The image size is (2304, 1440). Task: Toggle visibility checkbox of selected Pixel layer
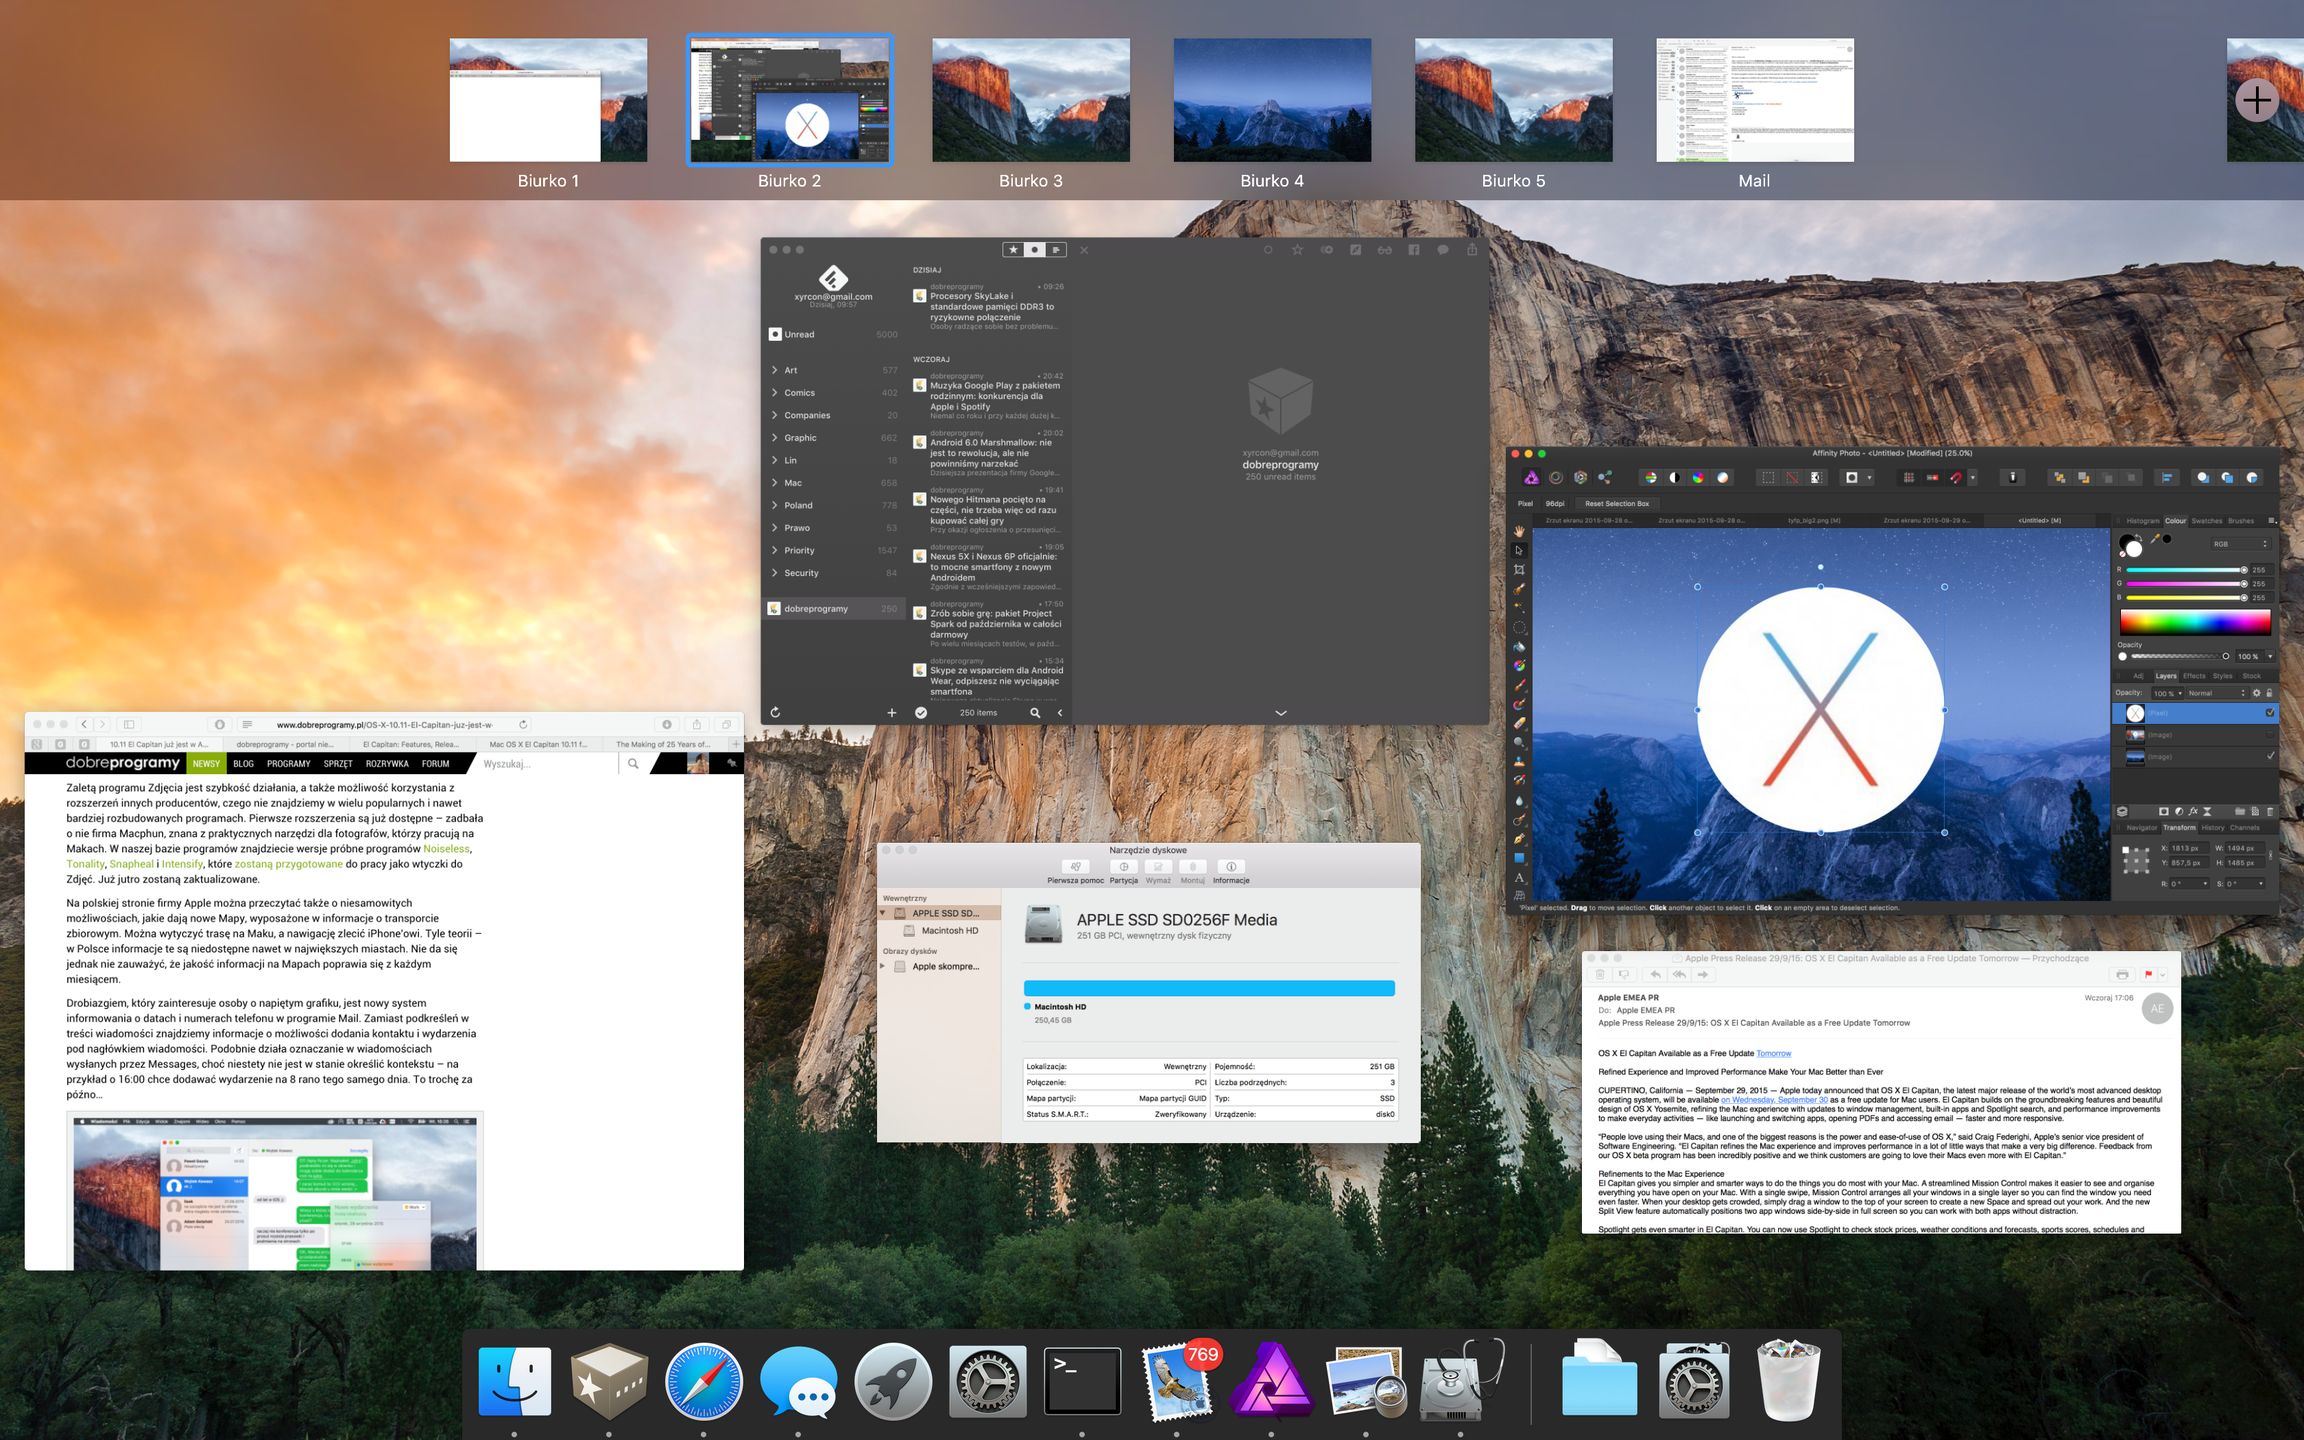[2269, 713]
